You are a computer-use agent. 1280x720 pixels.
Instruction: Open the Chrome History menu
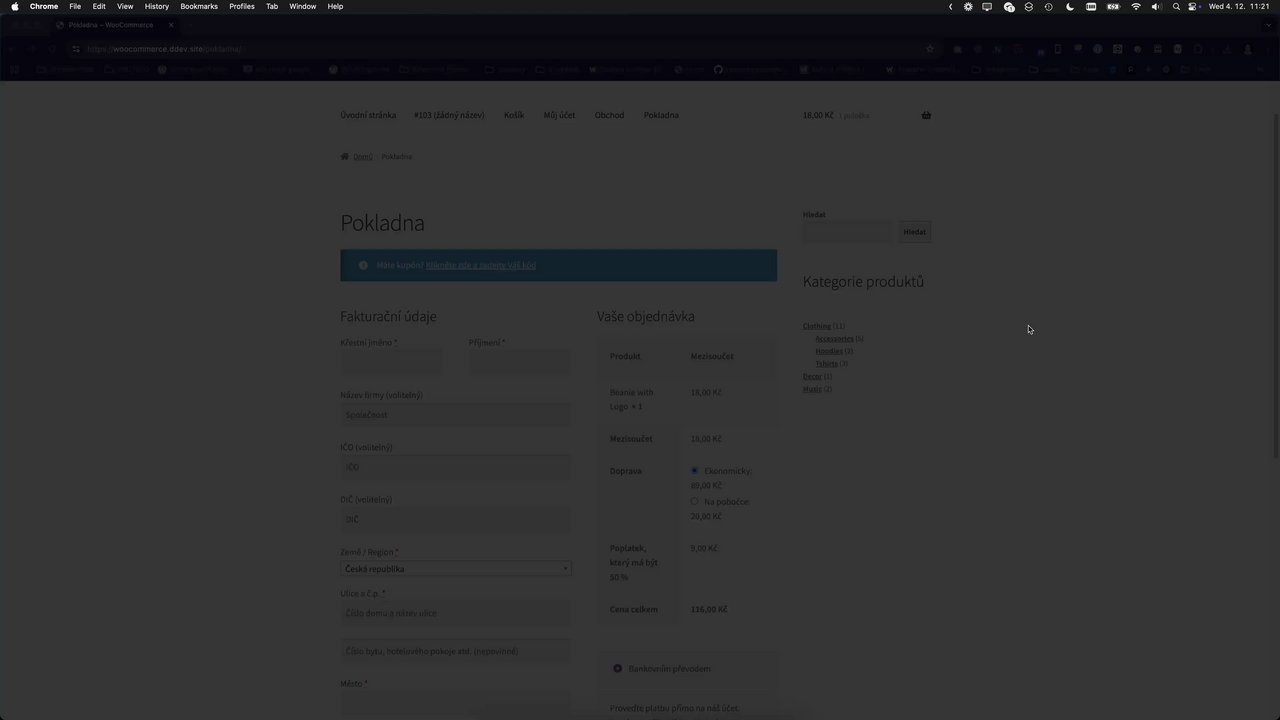pyautogui.click(x=157, y=6)
